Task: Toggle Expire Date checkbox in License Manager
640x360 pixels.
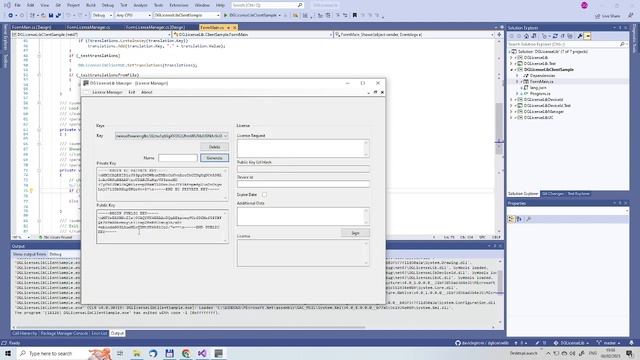Action: point(264,195)
